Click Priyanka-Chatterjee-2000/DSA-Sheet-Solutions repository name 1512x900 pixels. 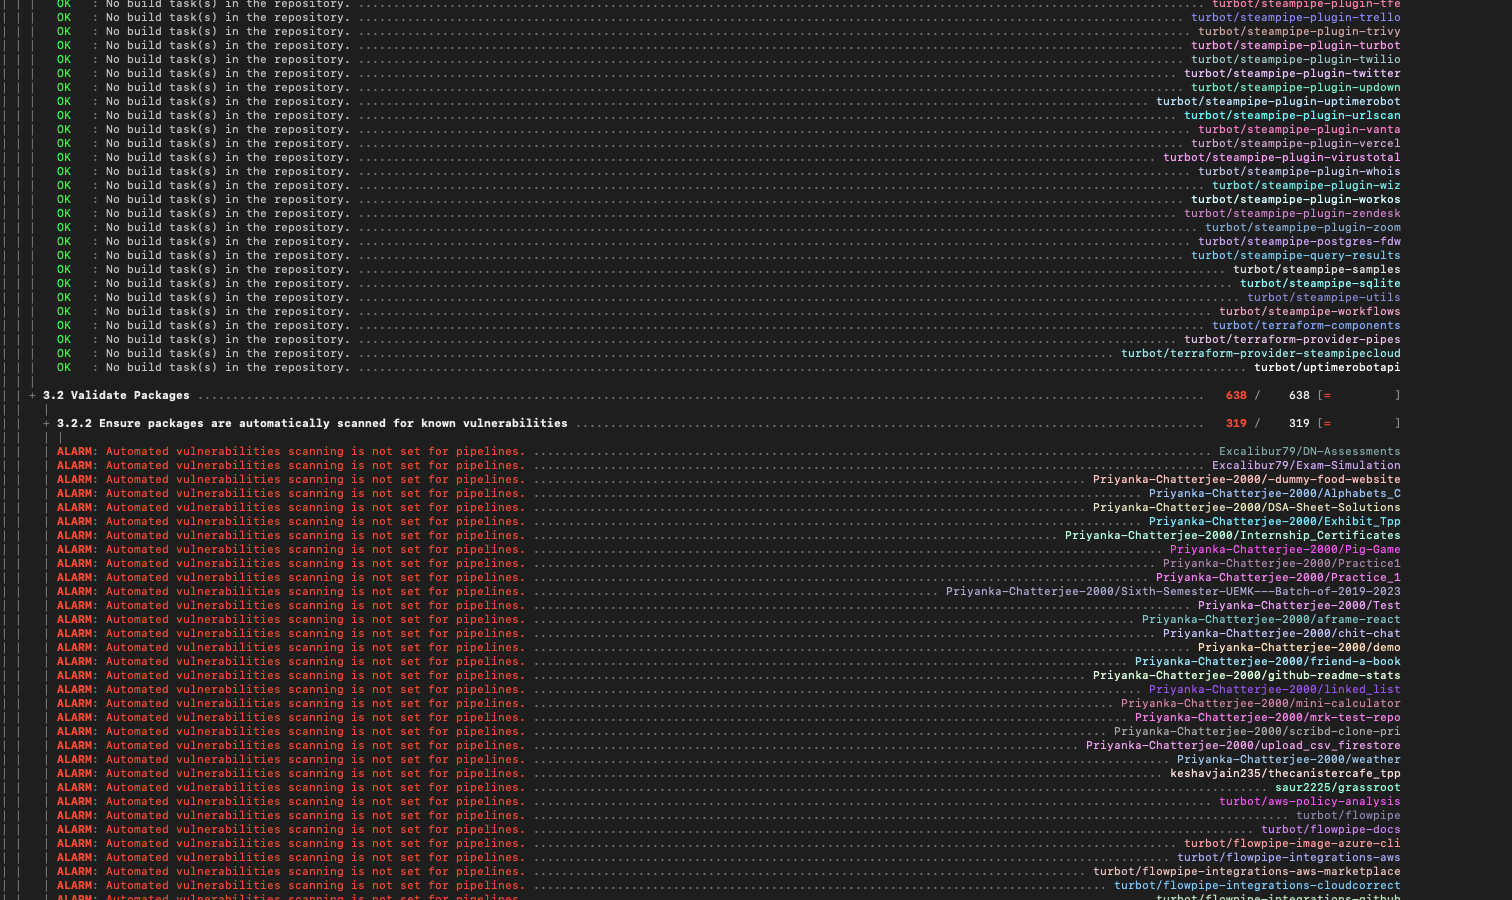pos(1247,508)
